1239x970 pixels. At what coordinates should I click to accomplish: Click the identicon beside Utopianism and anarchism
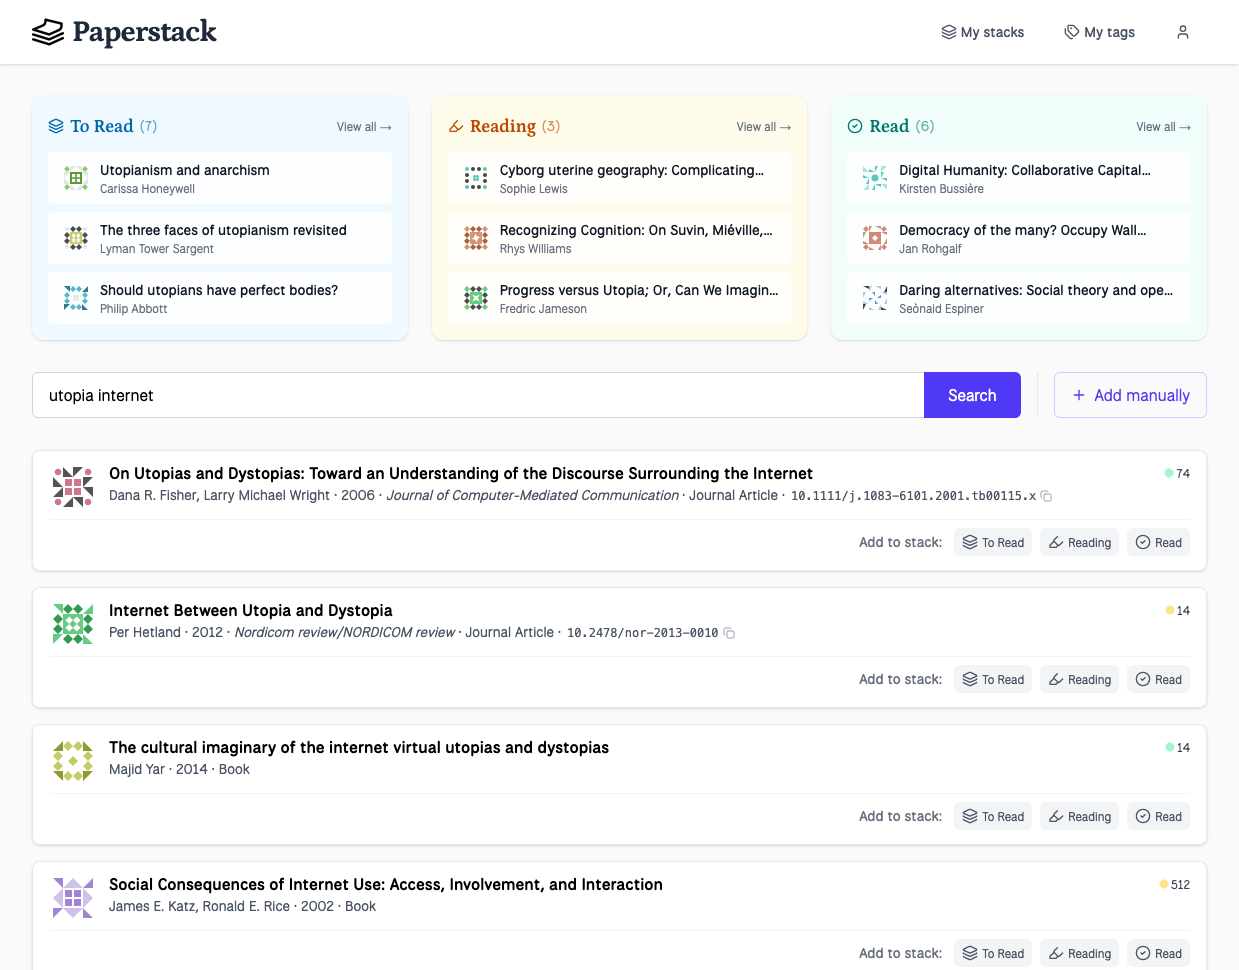(x=76, y=178)
